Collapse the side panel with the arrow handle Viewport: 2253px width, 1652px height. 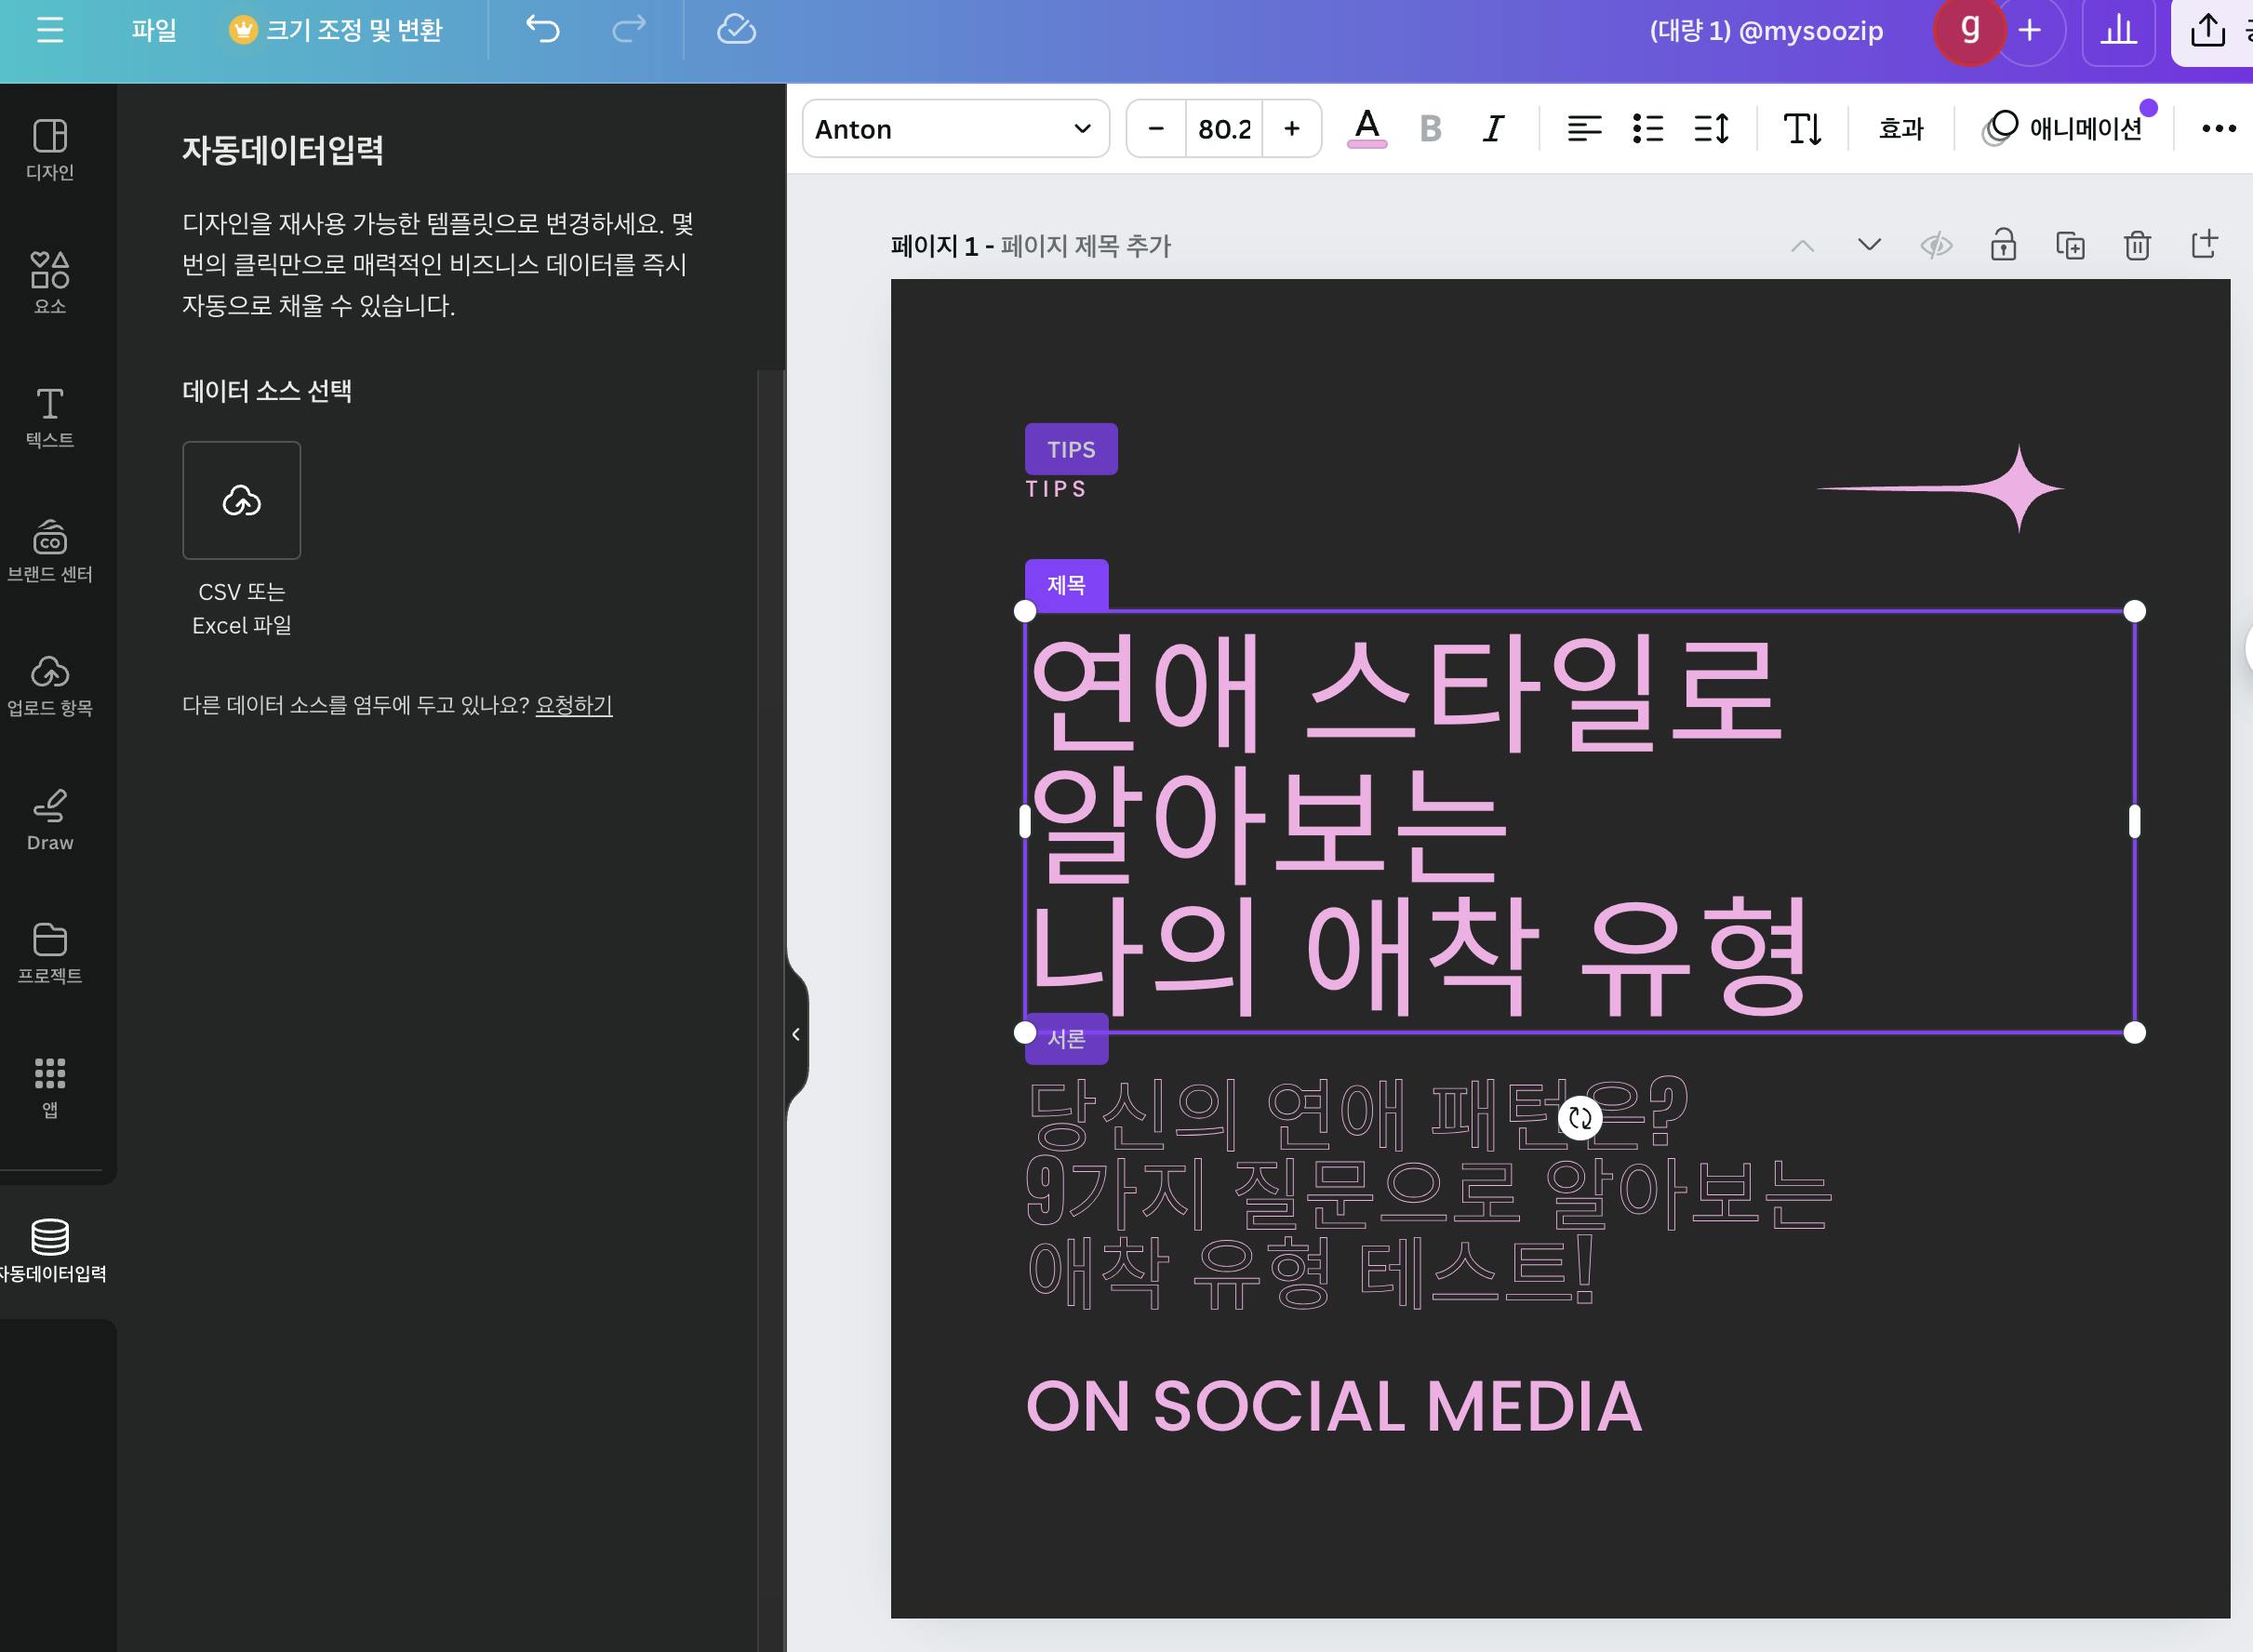tap(796, 1034)
